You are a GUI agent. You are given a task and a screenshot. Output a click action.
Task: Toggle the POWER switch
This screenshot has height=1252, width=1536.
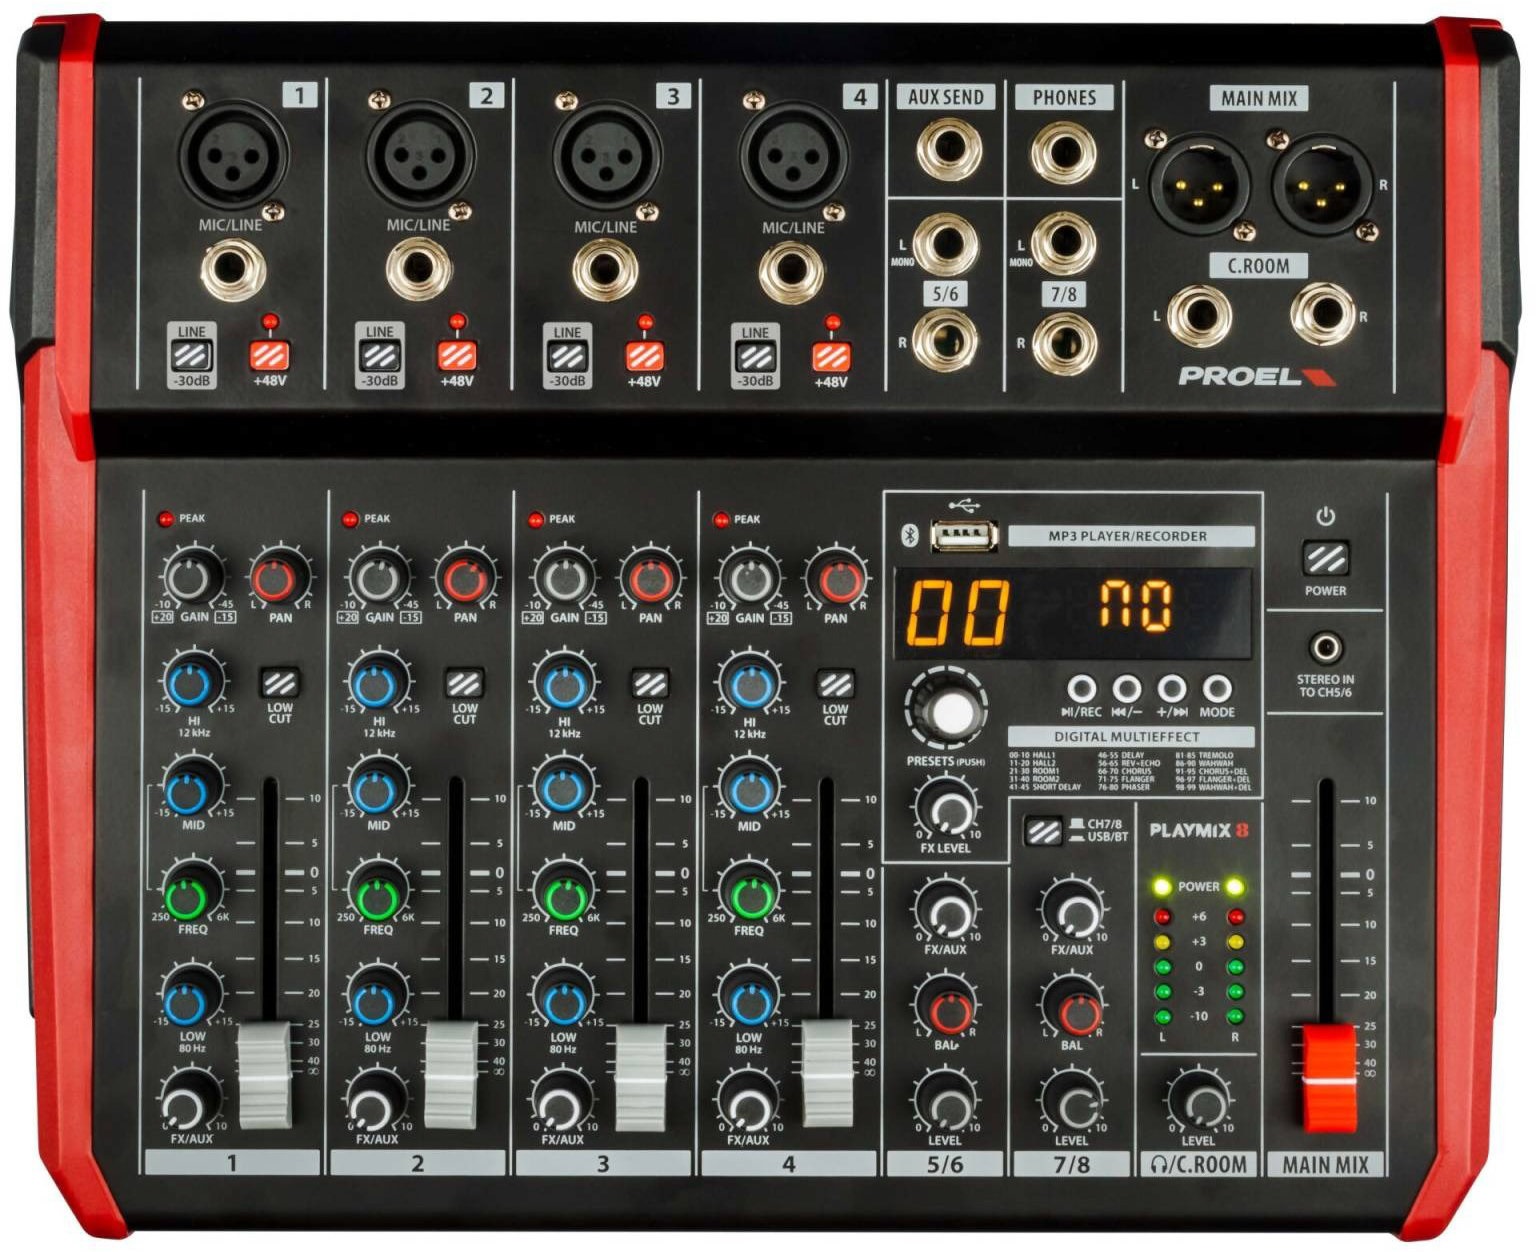1325,559
